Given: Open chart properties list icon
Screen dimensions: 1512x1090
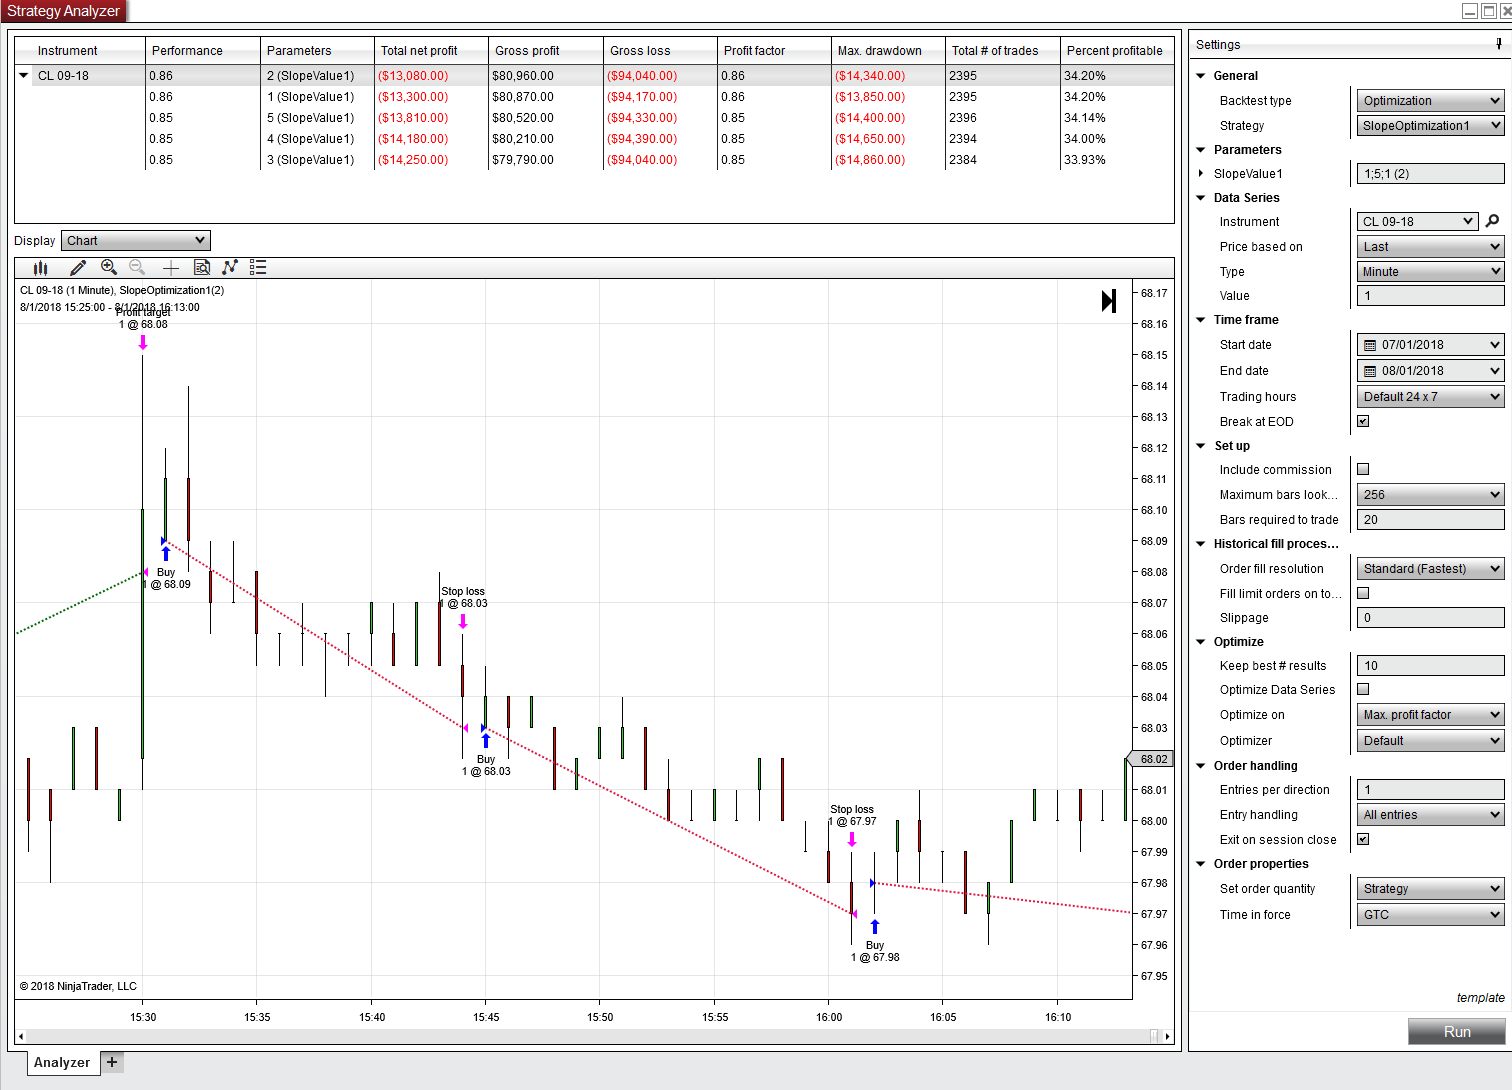Looking at the screenshot, I should pos(258,268).
